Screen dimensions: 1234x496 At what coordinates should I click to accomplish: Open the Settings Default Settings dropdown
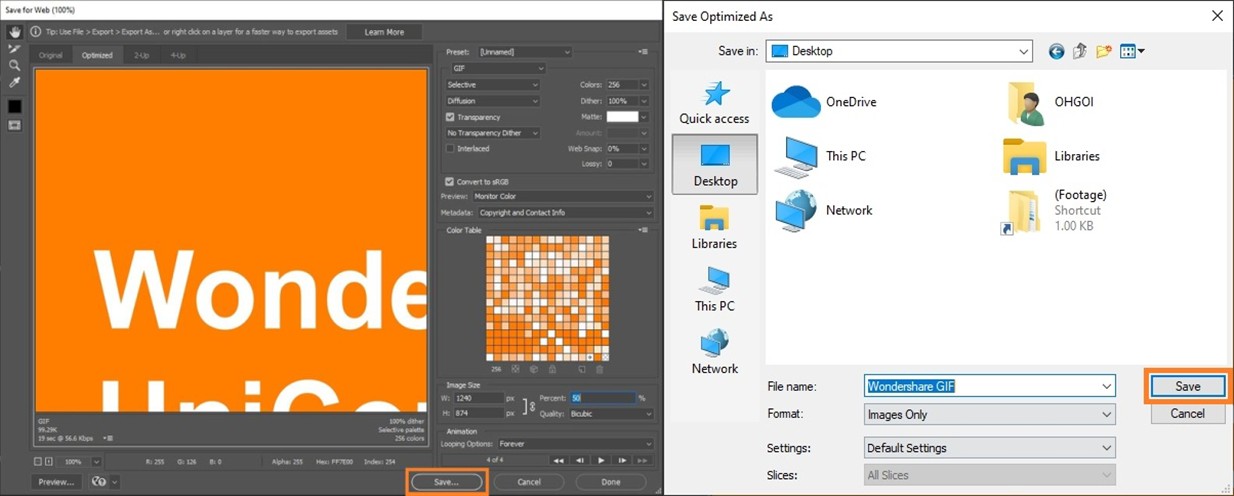990,448
